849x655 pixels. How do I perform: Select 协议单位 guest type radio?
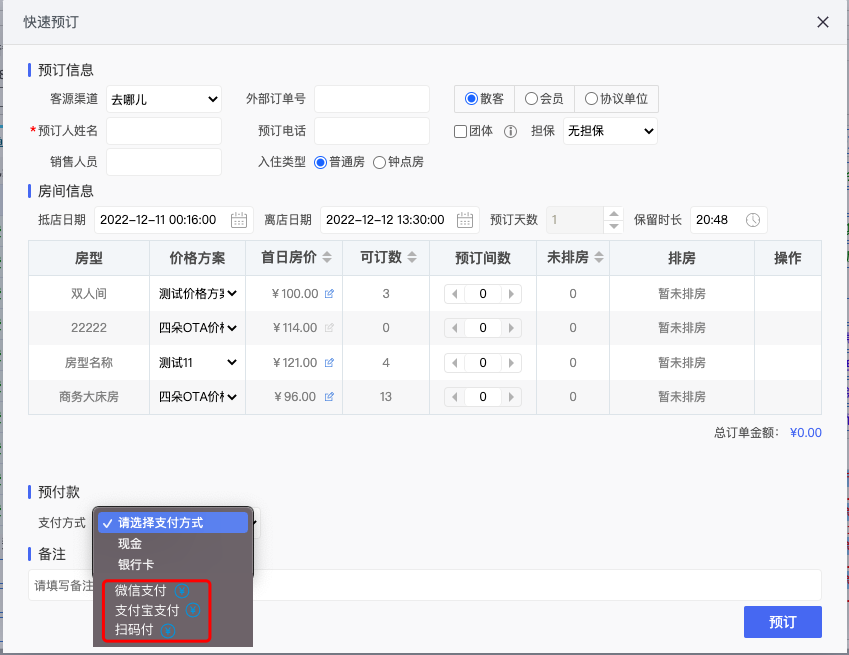click(x=591, y=99)
